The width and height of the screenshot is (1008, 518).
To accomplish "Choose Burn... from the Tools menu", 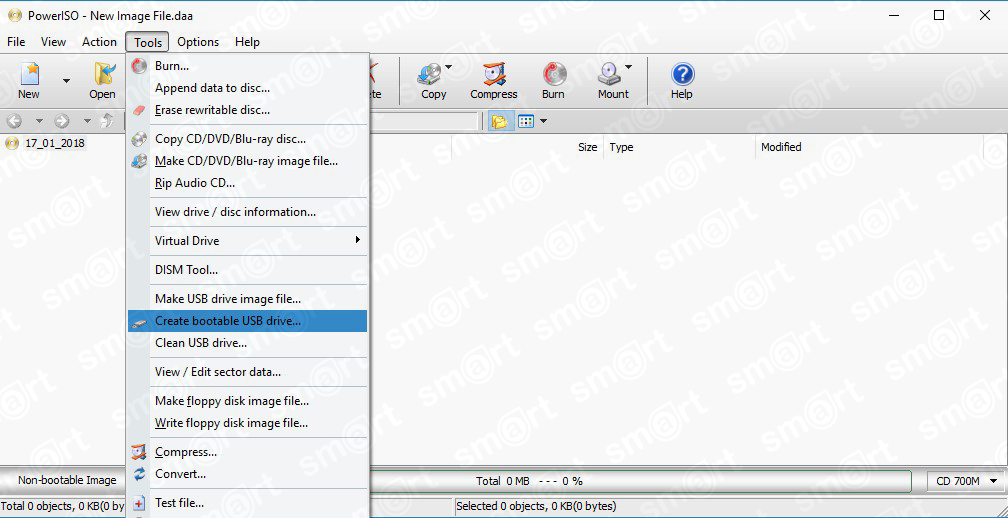I will pos(172,66).
